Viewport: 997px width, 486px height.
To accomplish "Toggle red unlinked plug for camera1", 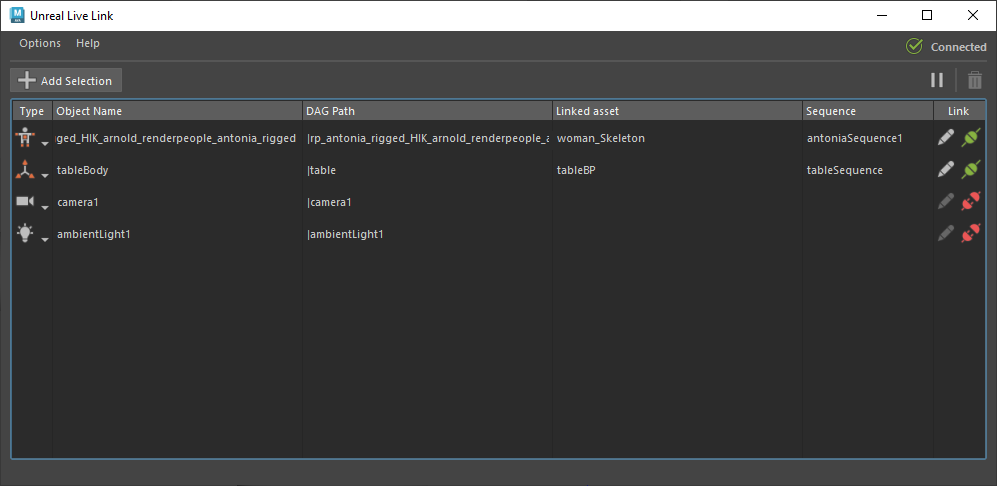I will point(970,202).
